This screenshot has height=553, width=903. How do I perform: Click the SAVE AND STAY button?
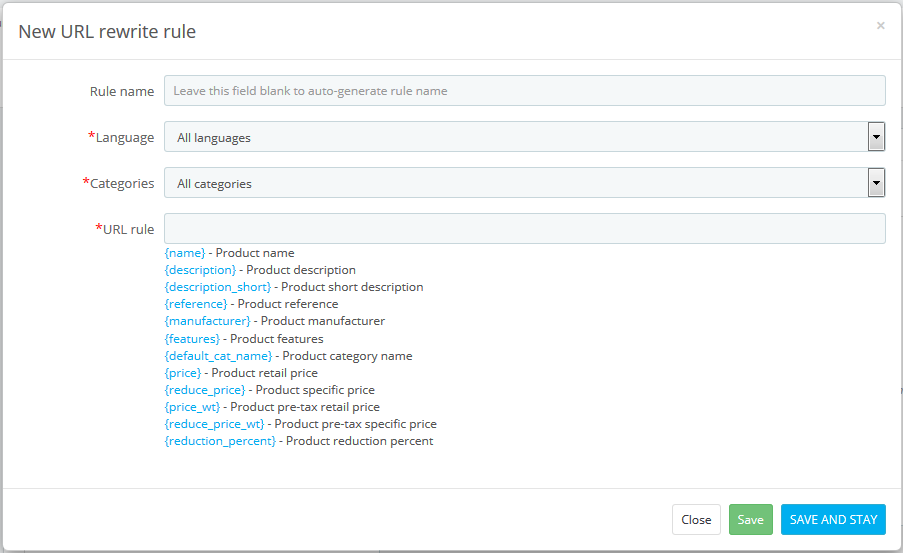tap(833, 519)
